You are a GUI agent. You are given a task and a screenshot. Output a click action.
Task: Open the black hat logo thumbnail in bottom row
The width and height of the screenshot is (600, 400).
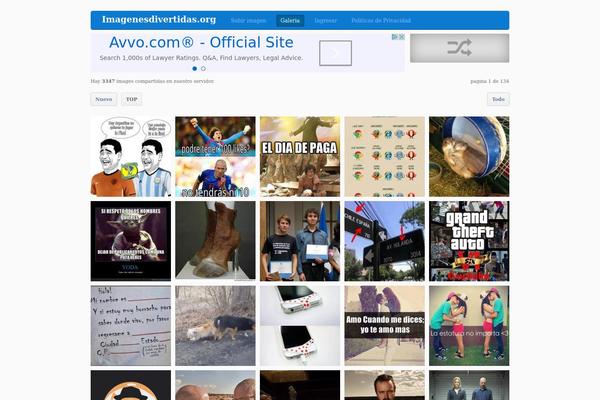[131, 385]
